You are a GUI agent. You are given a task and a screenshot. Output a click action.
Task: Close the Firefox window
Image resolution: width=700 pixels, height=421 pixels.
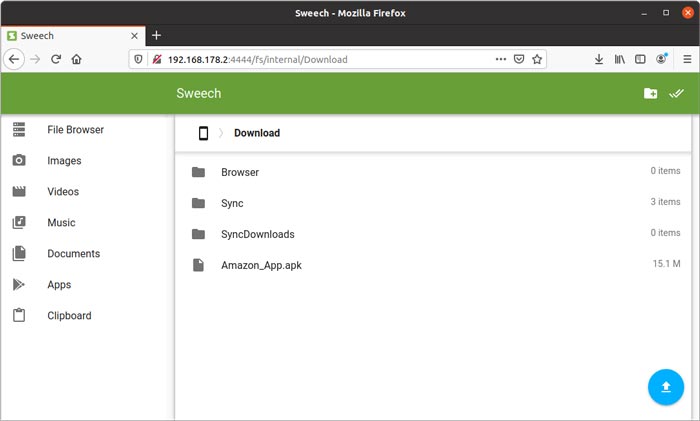click(x=688, y=13)
